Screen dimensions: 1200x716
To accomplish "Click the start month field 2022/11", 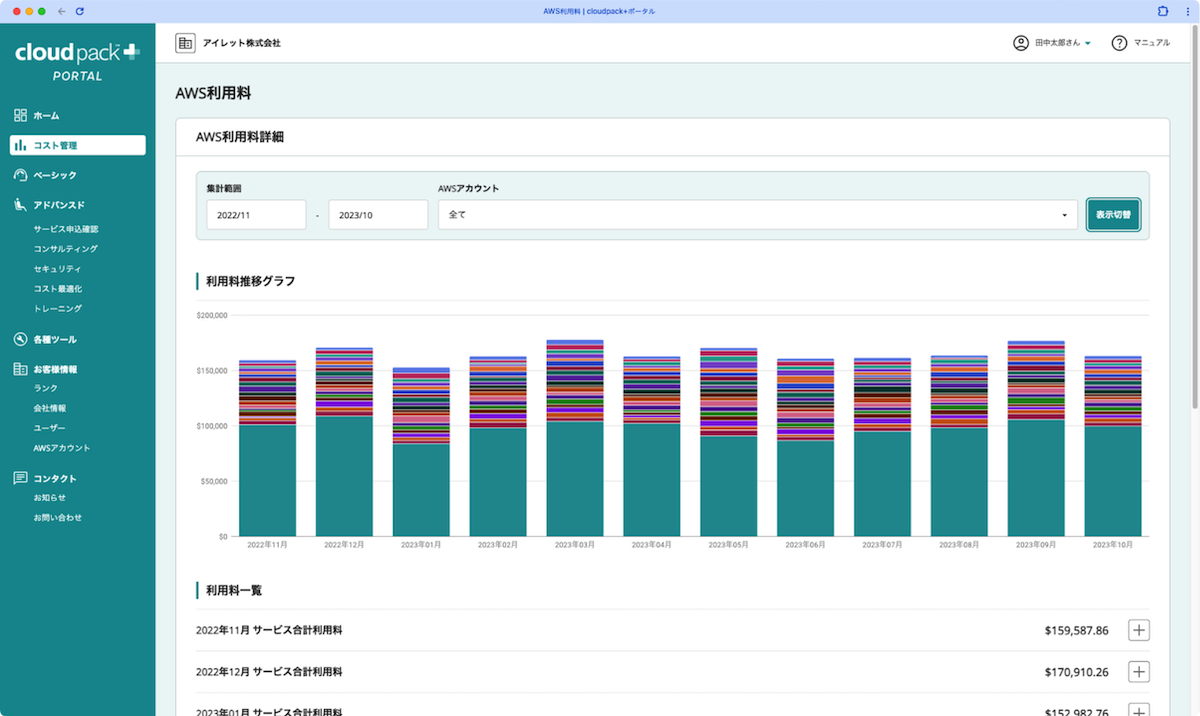I will pyautogui.click(x=256, y=215).
